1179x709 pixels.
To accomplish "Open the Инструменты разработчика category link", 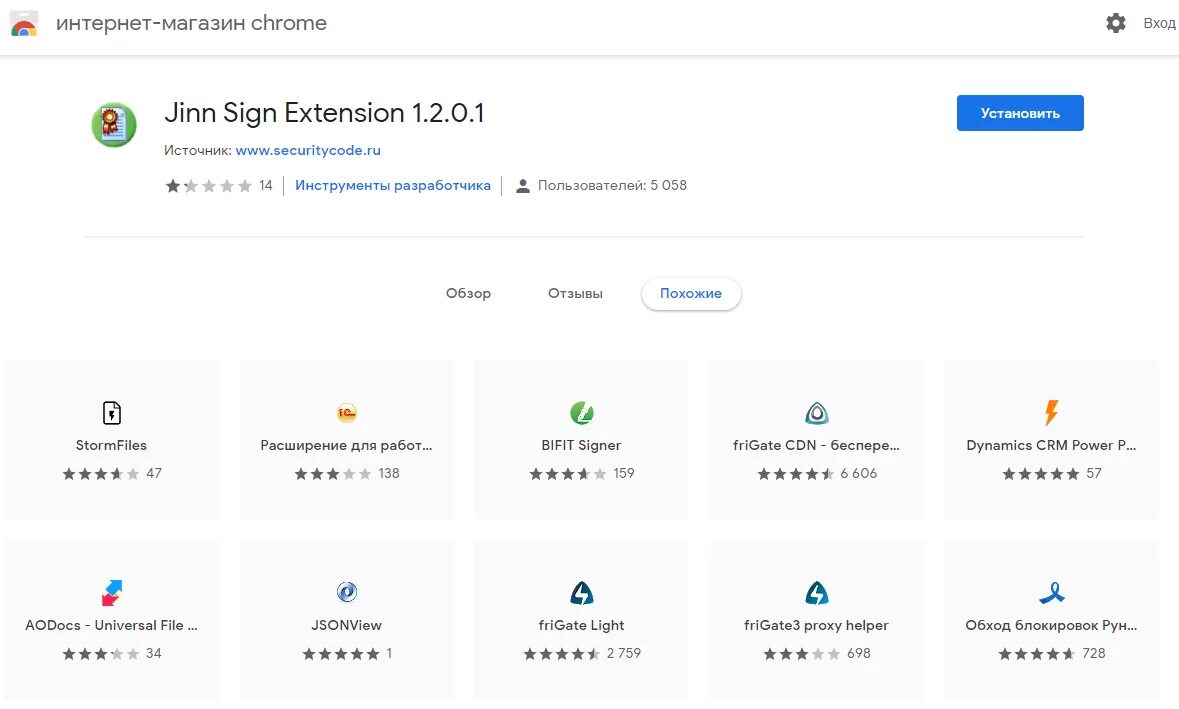I will [x=392, y=186].
